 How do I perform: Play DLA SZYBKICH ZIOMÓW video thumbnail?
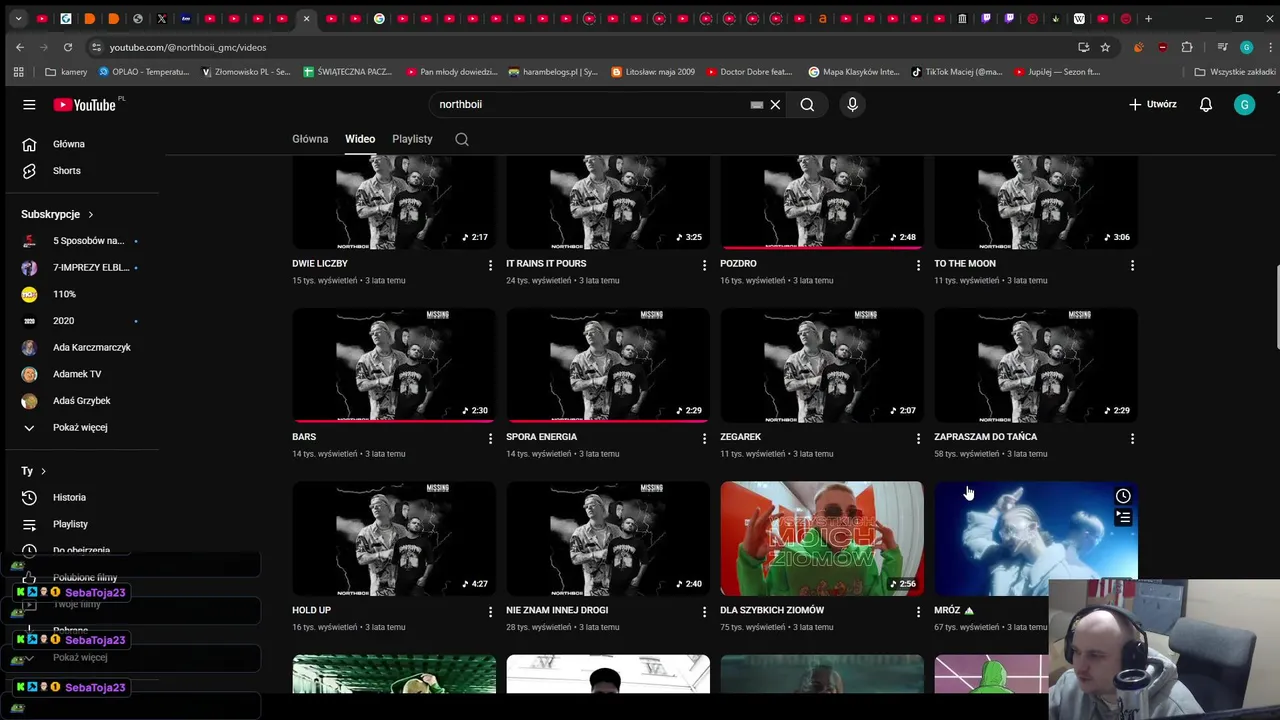[822, 538]
